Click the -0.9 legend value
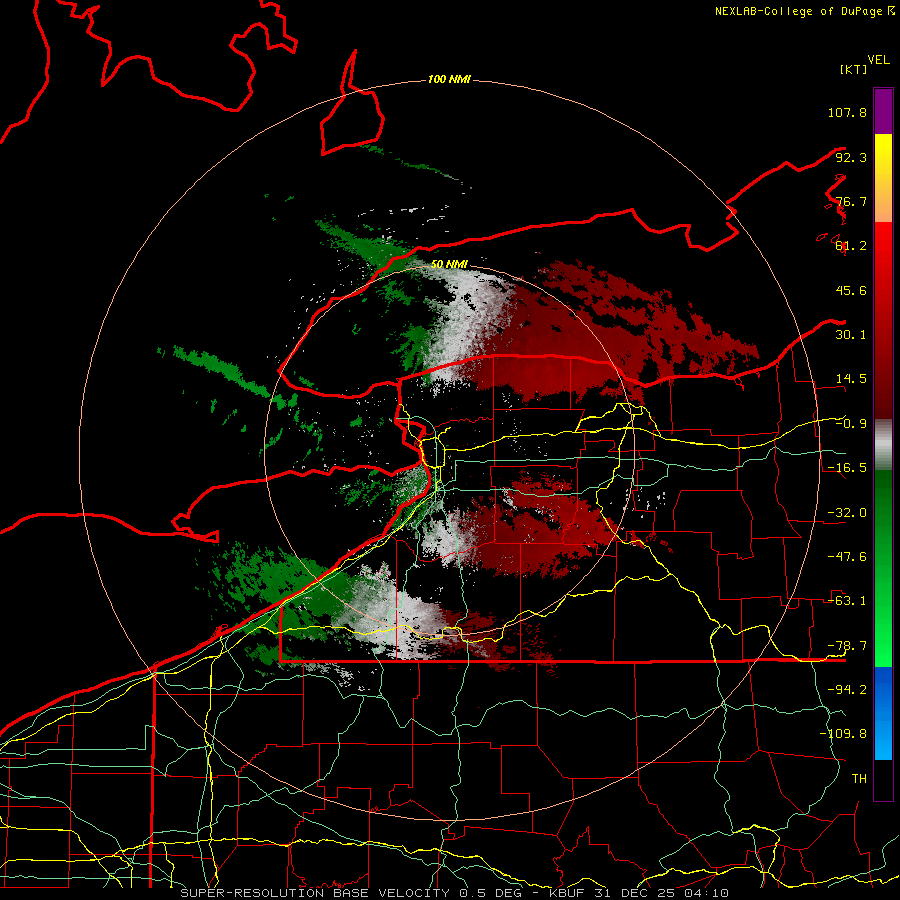Viewport: 900px width, 900px height. click(x=851, y=424)
